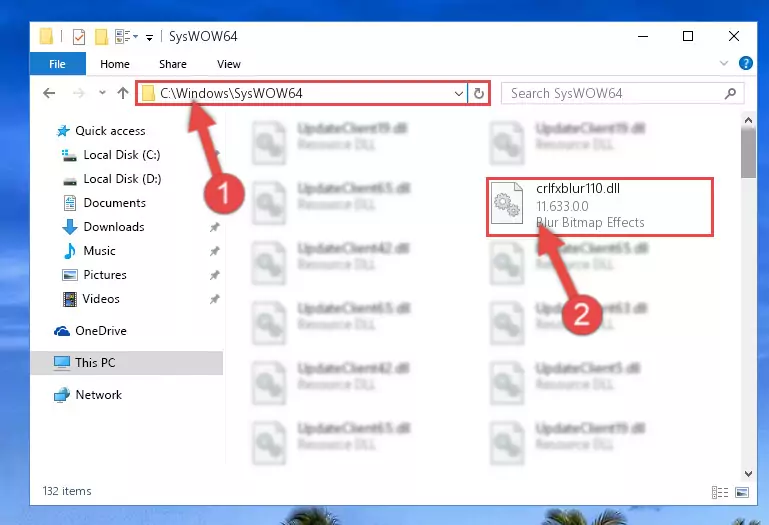769x525 pixels.
Task: Click the New folder quick access icon
Action: (x=101, y=37)
